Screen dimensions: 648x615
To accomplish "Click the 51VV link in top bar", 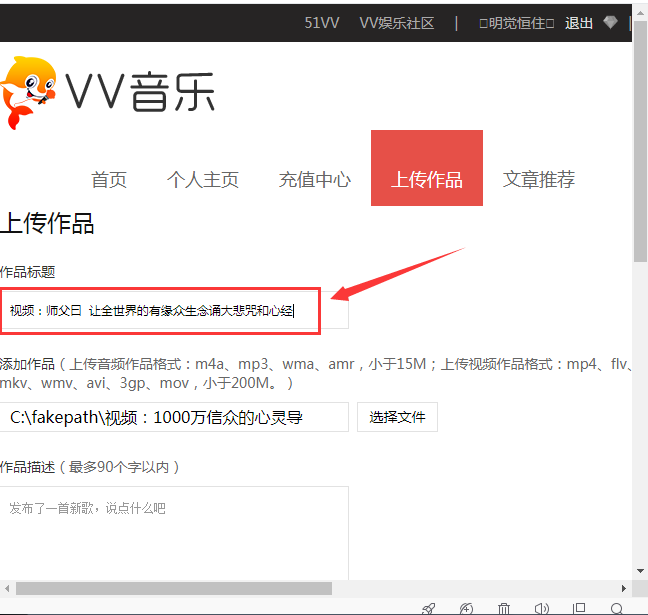I will coord(322,23).
